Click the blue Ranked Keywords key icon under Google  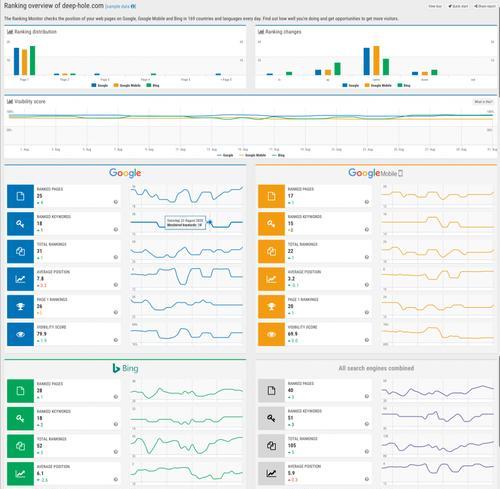click(x=20, y=224)
